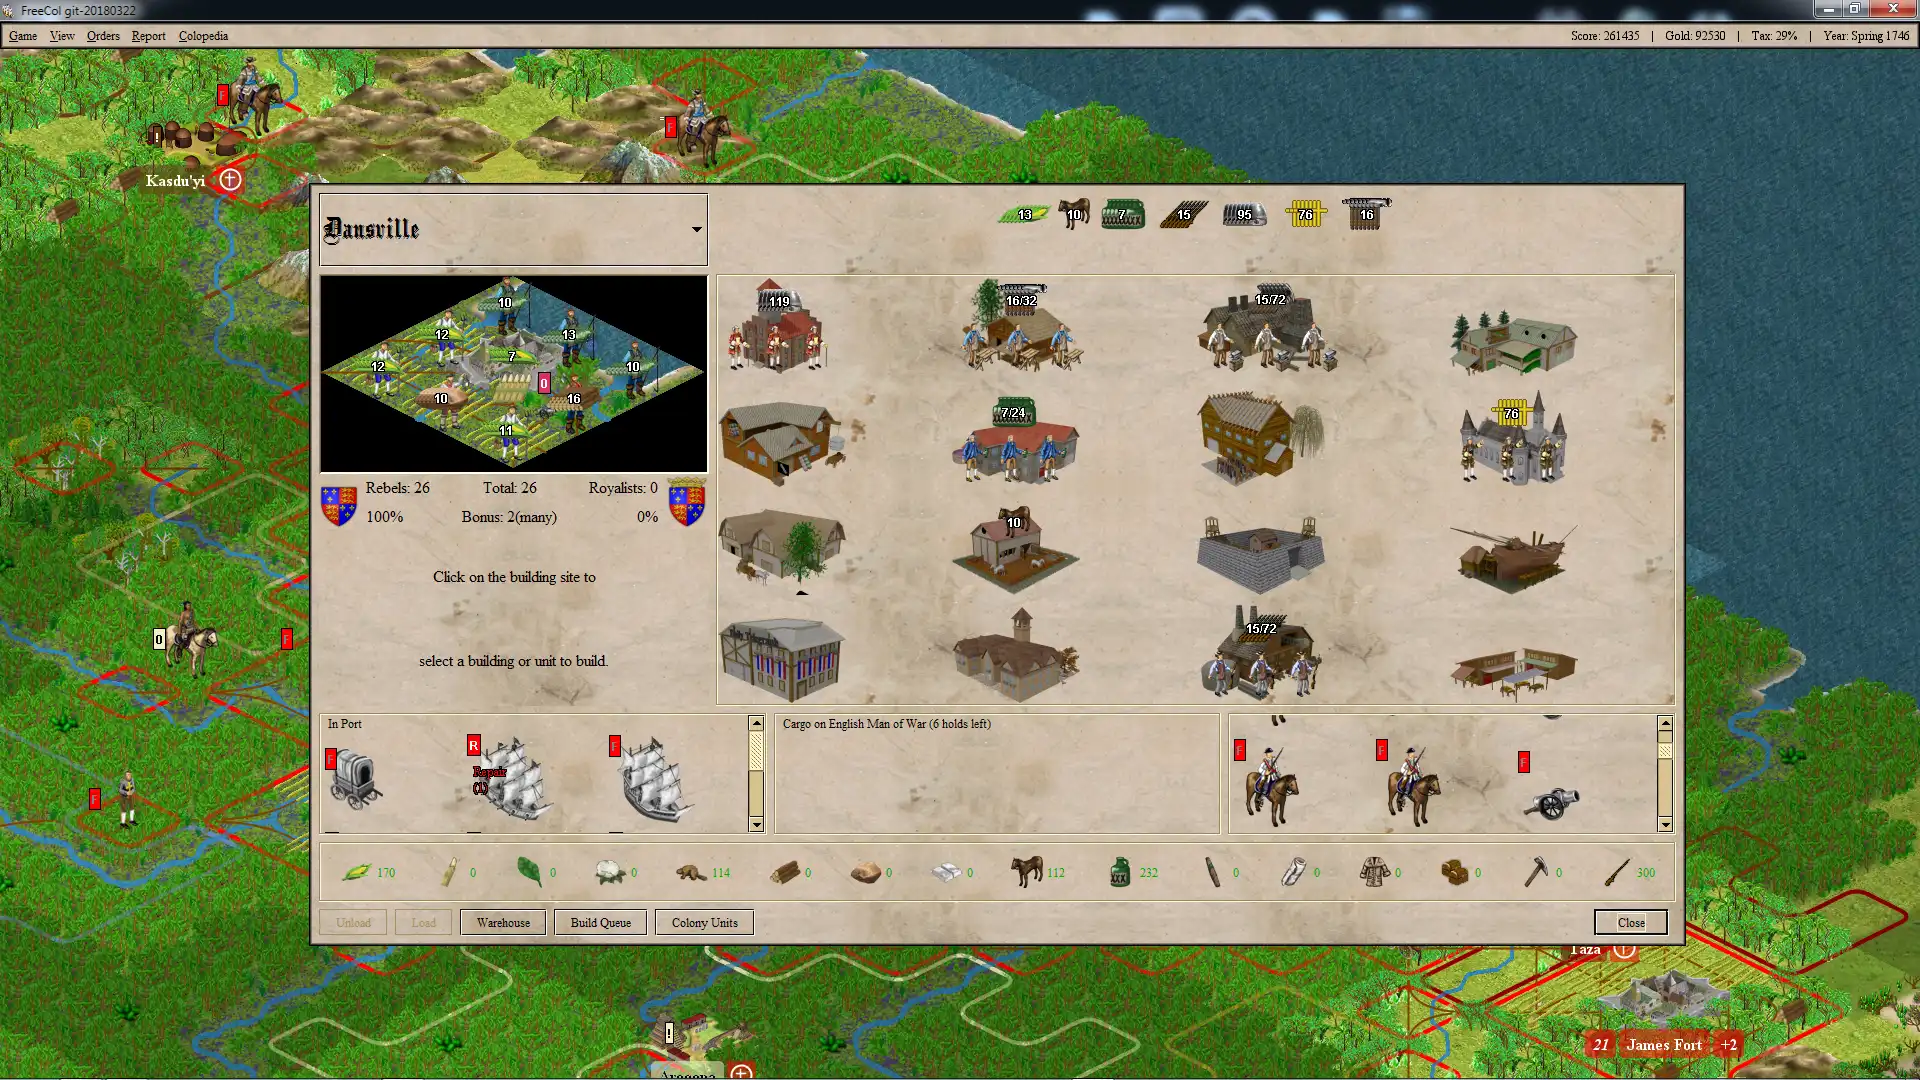This screenshot has height=1080, width=1920.
Task: Click the Close button to dismiss colony
Action: pos(1630,922)
